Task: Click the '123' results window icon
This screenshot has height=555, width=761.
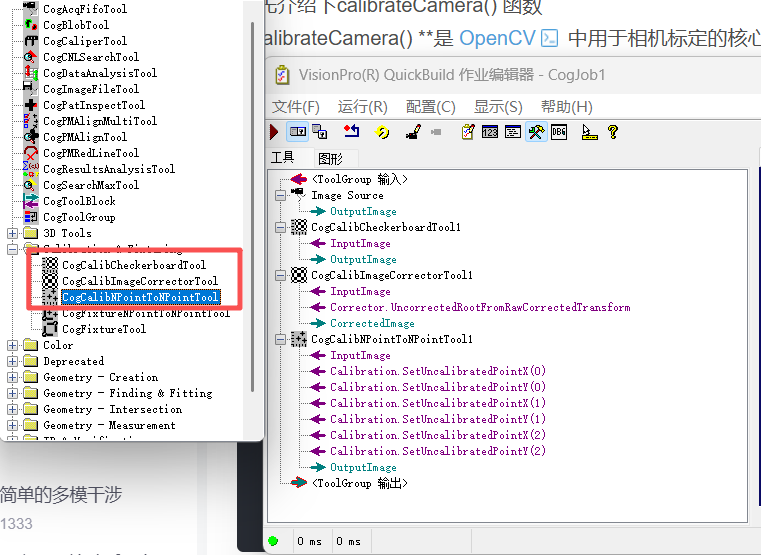Action: click(x=490, y=132)
